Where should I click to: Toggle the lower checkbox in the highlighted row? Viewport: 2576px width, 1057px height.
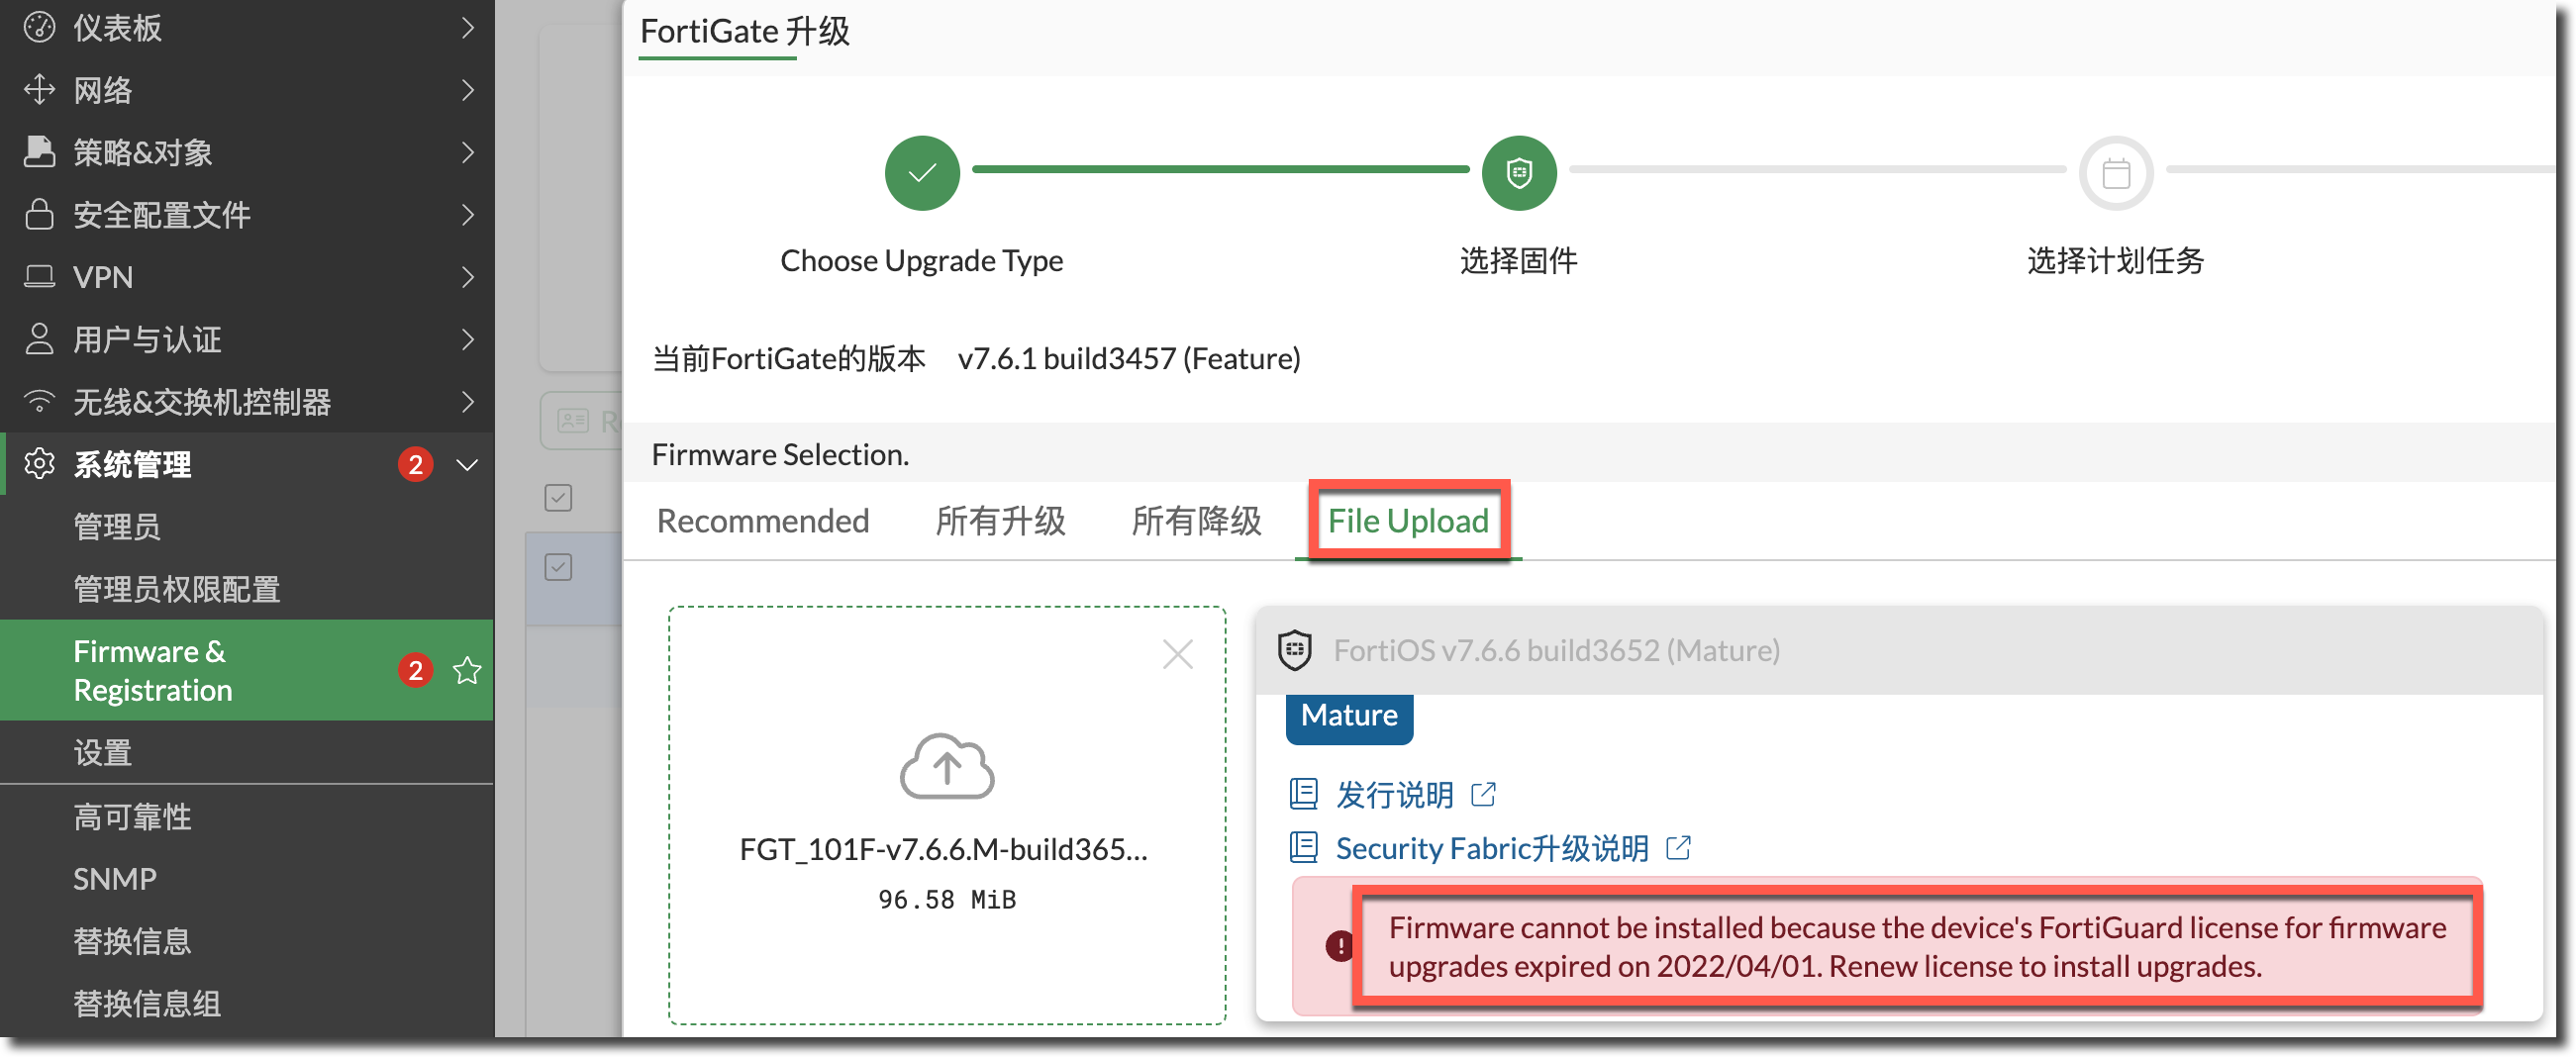[x=558, y=568]
